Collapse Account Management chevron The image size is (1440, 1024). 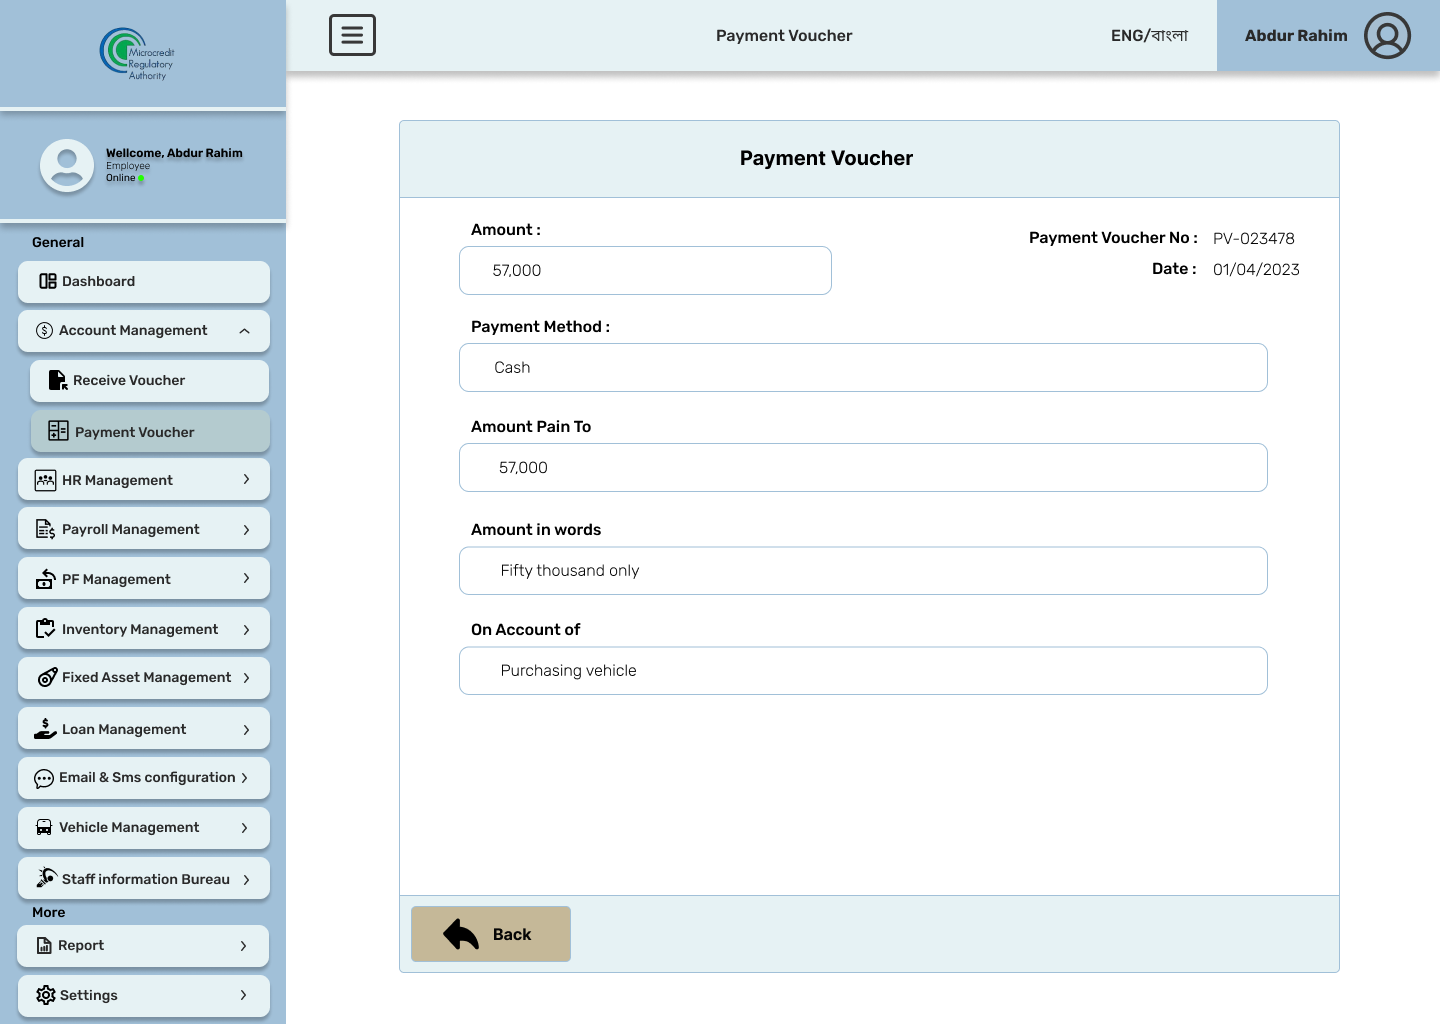point(245,331)
